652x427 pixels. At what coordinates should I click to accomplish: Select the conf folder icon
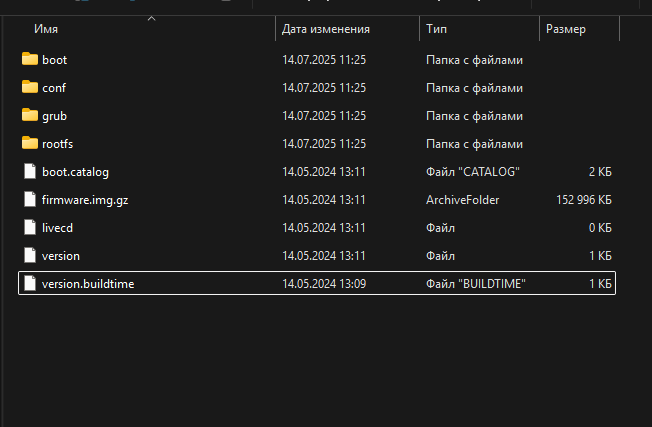pyautogui.click(x=30, y=87)
